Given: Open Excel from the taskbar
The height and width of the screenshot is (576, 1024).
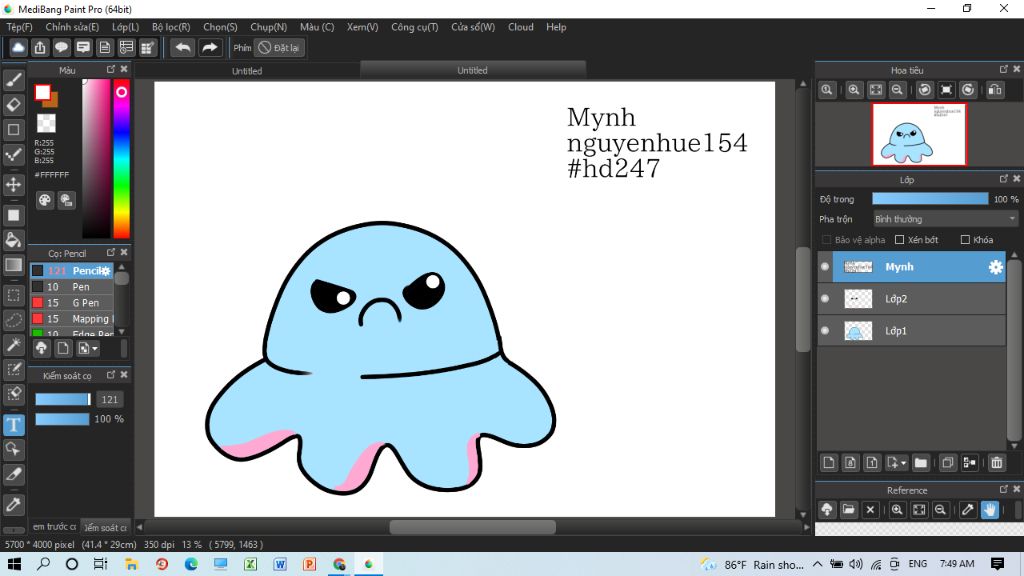Looking at the screenshot, I should click(x=250, y=564).
